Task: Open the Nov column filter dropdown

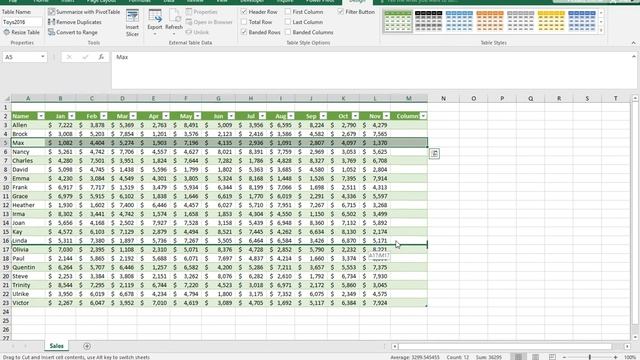Action: pos(387,116)
